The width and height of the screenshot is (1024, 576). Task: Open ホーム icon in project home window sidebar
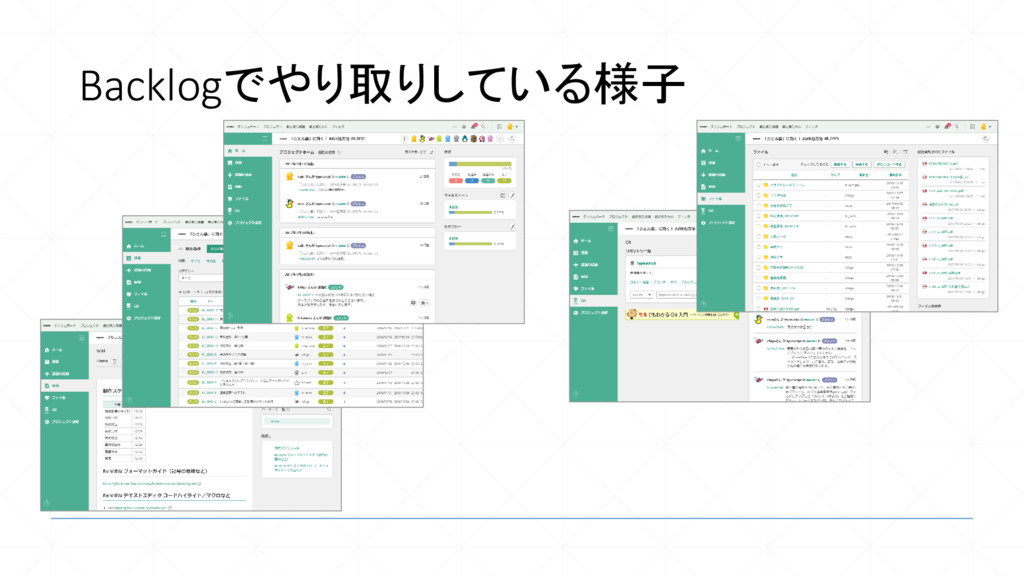point(230,151)
